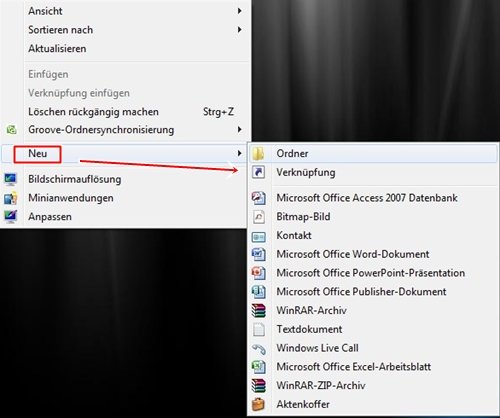
Task: Click the Bildschirmauflösung monitor icon
Action: tap(11, 179)
